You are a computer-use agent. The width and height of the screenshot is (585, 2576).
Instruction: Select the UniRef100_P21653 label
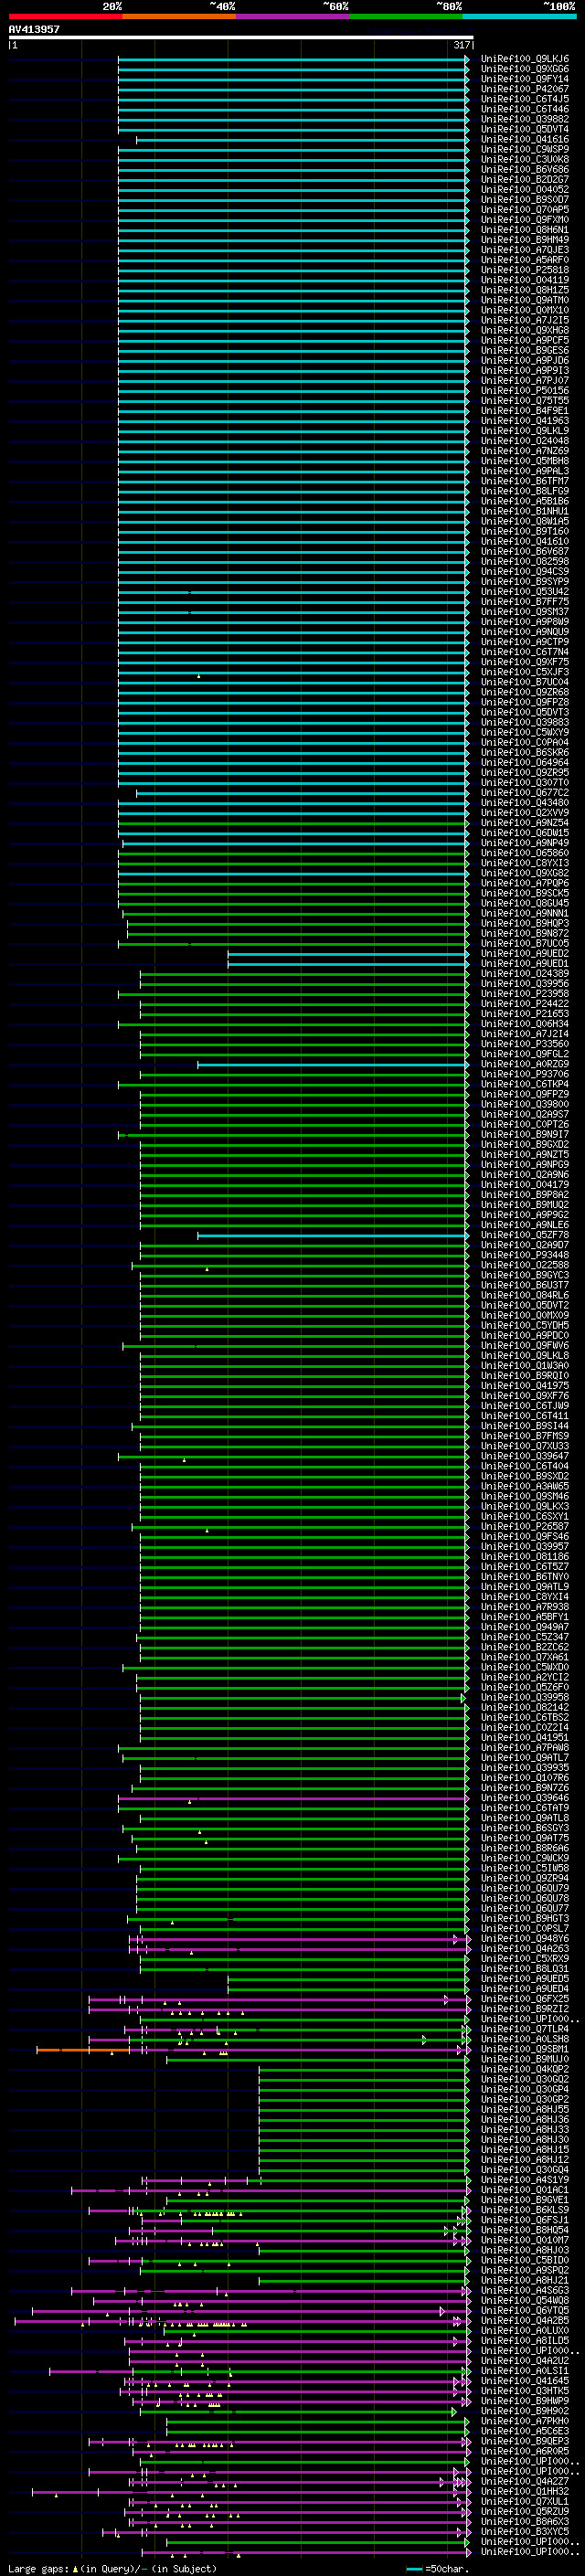tap(525, 1013)
